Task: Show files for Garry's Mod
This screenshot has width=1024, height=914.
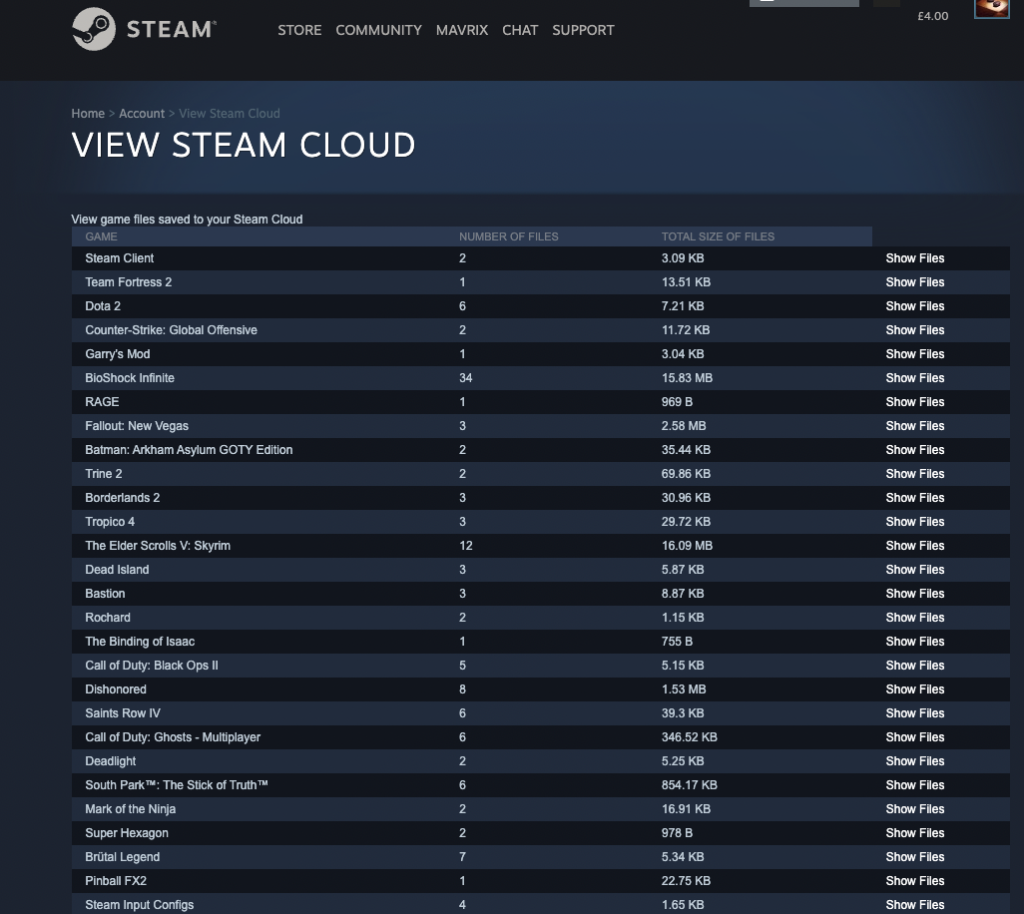Action: pyautogui.click(x=915, y=354)
